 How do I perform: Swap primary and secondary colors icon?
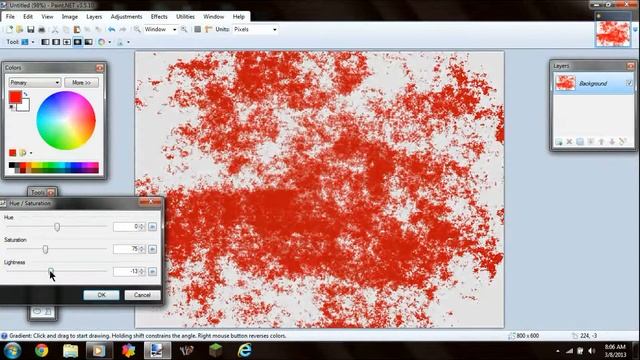pos(26,94)
